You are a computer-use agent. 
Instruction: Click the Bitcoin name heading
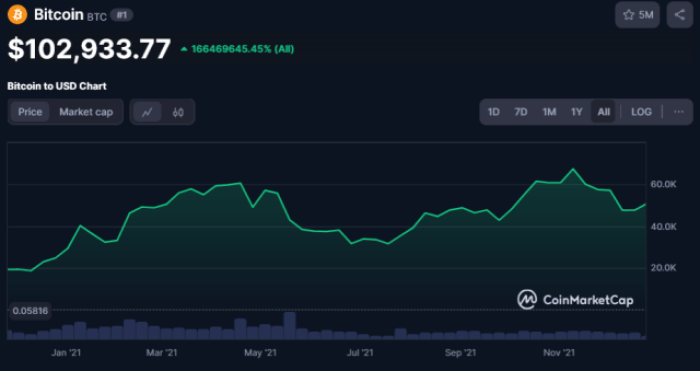[59, 15]
